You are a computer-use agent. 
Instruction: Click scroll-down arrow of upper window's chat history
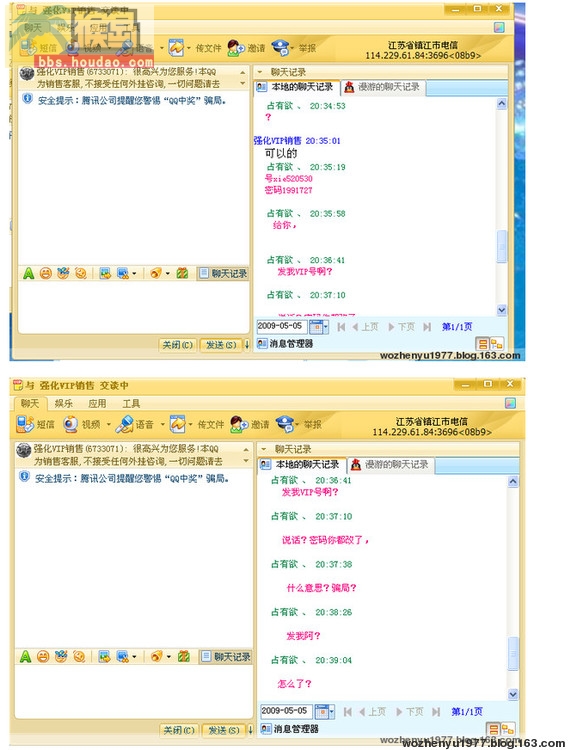[x=502, y=310]
